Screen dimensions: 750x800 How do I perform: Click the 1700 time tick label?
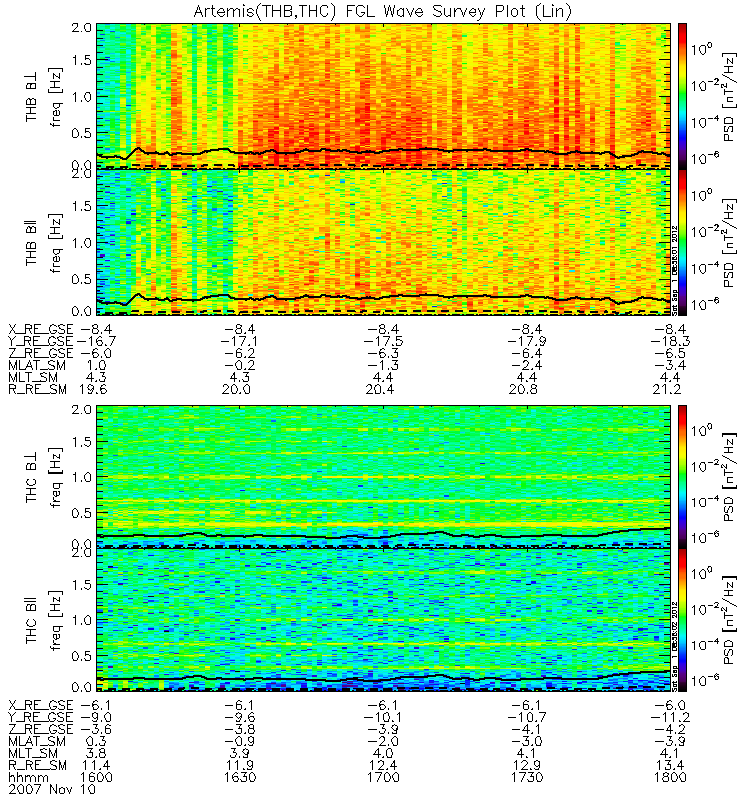click(x=383, y=778)
